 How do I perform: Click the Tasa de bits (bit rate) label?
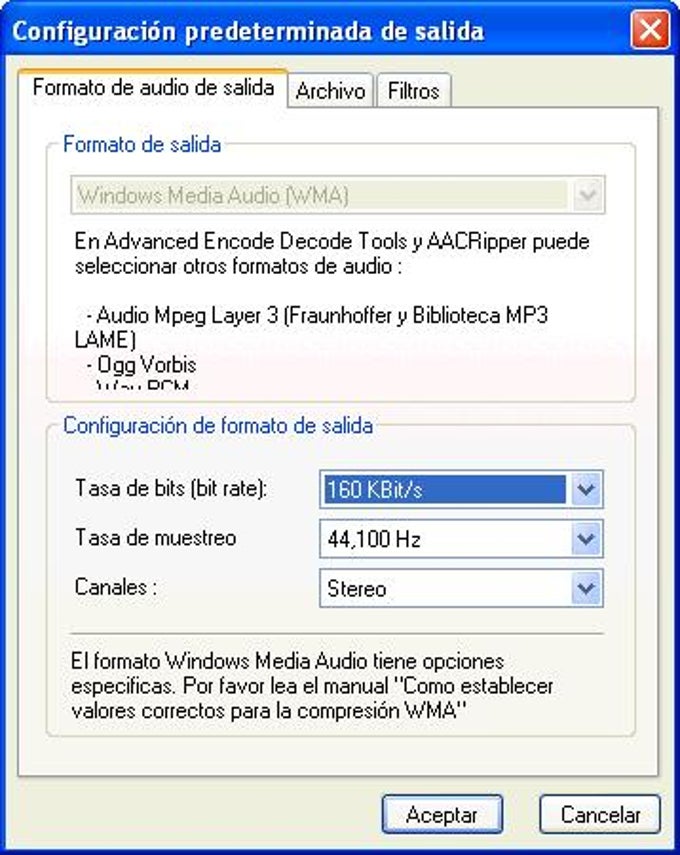pos(171,488)
